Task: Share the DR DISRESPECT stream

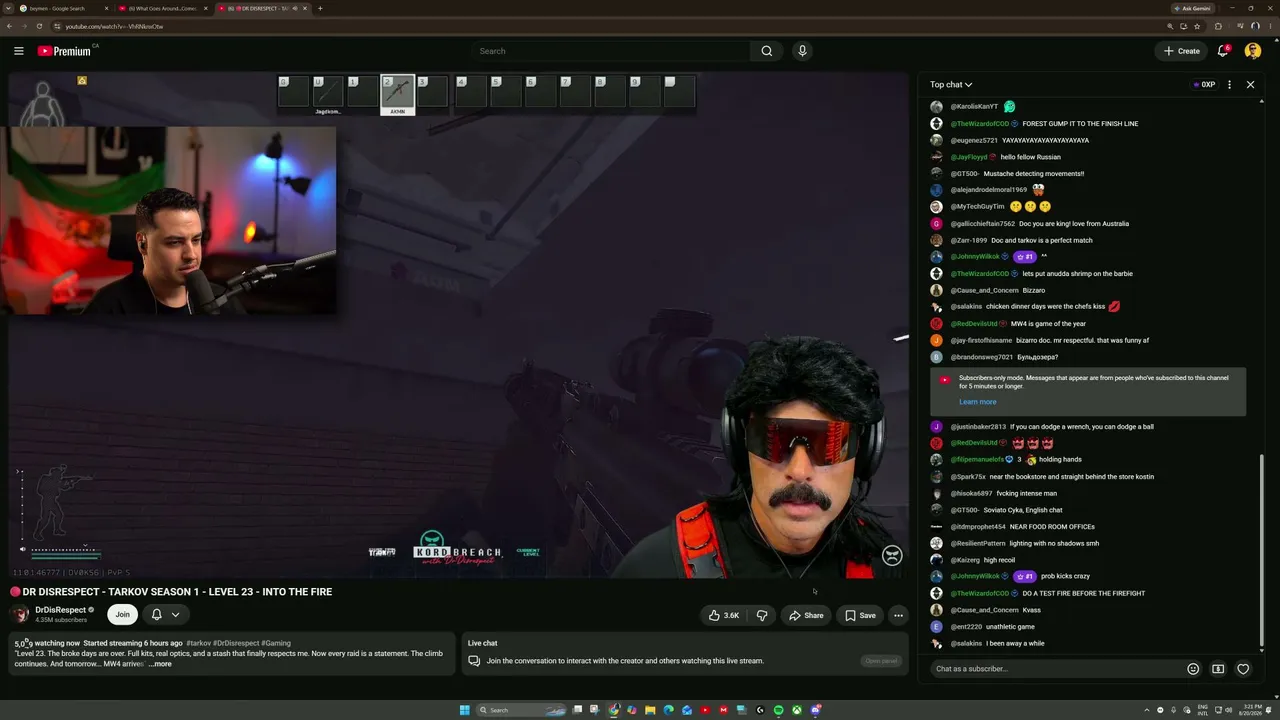Action: click(806, 615)
